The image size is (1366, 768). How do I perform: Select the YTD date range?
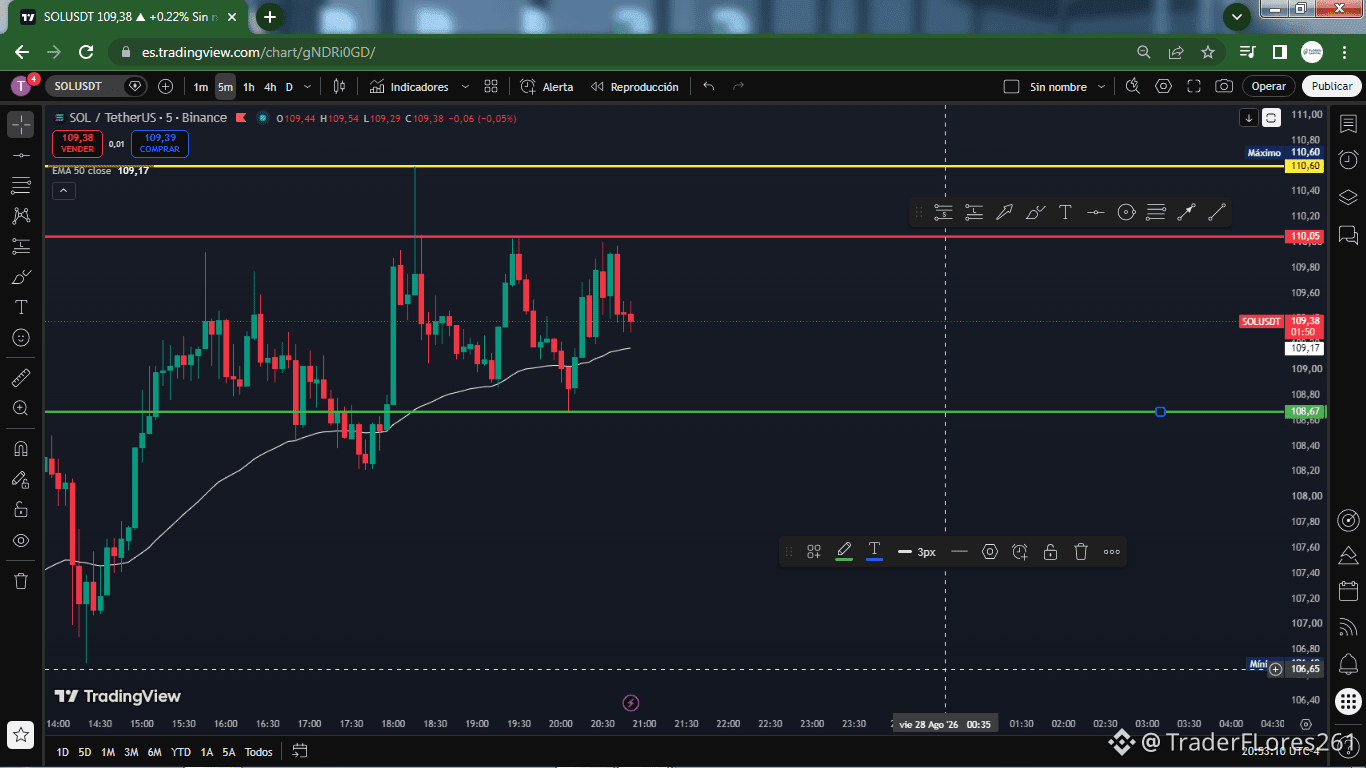pyautogui.click(x=181, y=752)
